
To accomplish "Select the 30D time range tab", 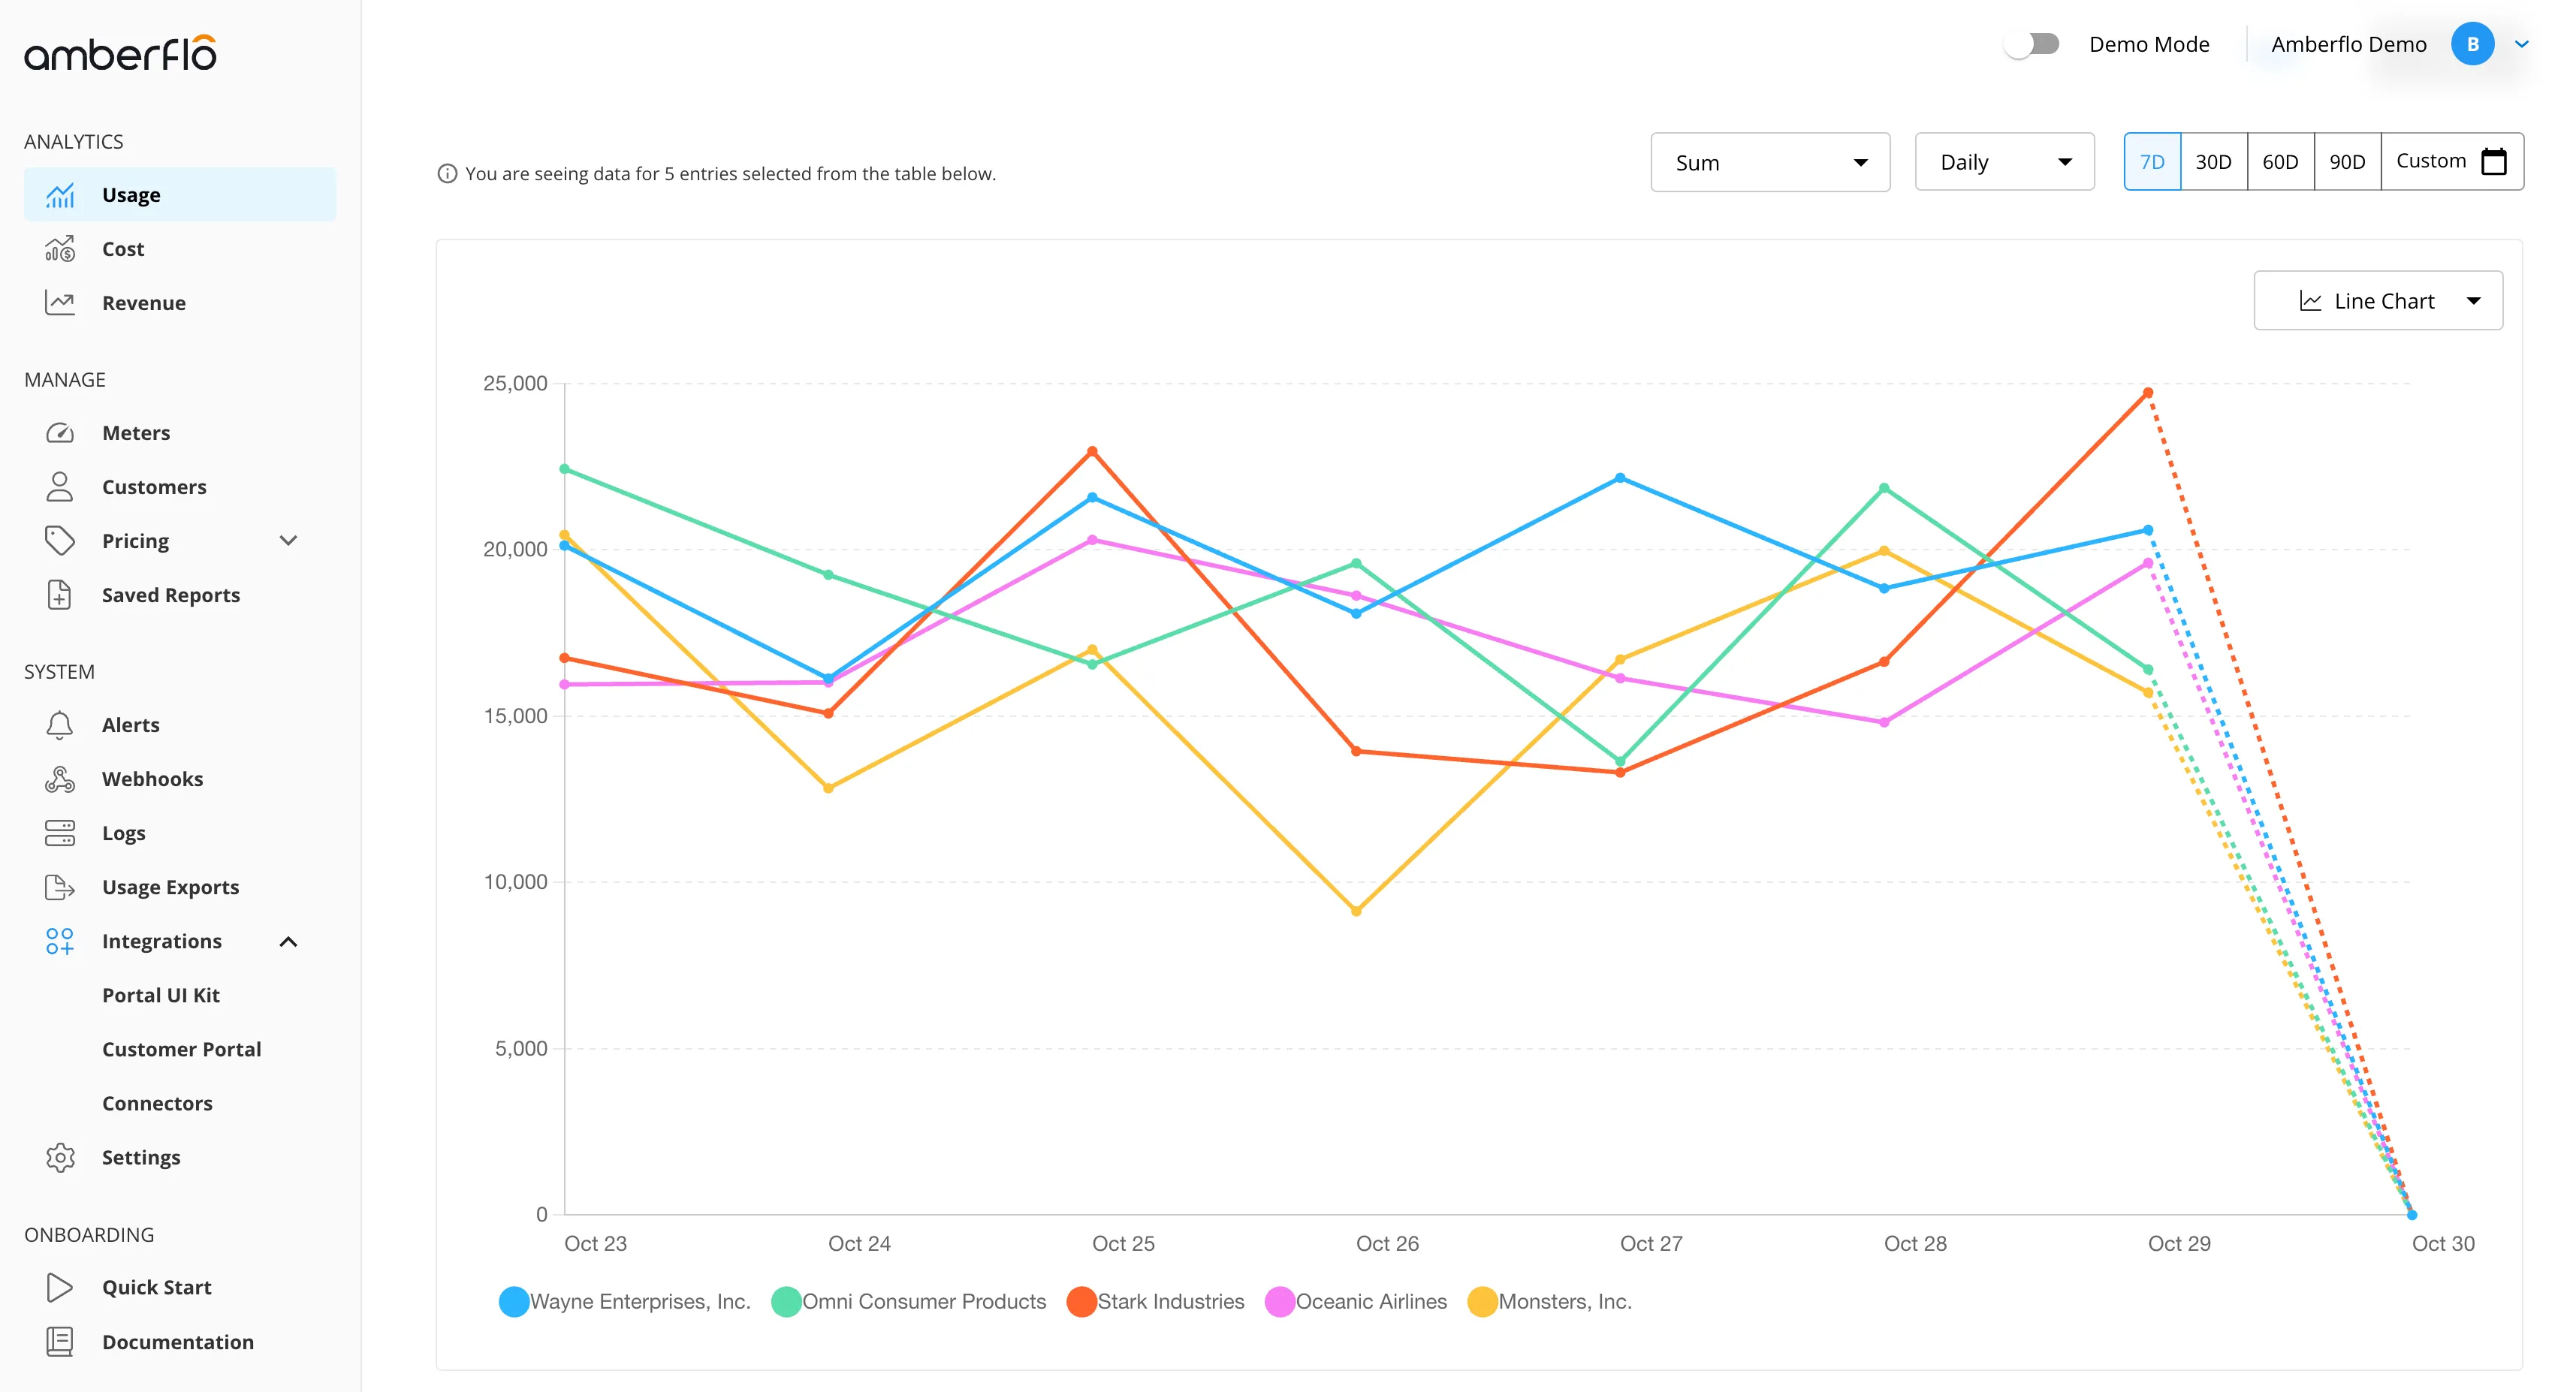I will [2214, 161].
